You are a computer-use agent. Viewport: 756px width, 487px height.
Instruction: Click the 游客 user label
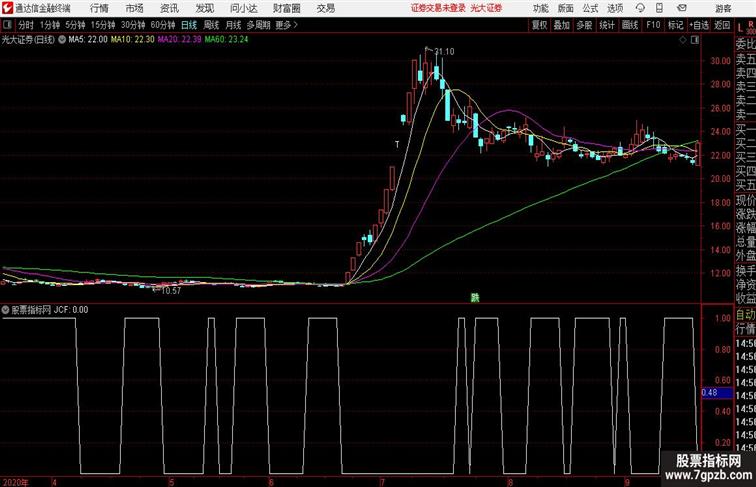[723, 8]
